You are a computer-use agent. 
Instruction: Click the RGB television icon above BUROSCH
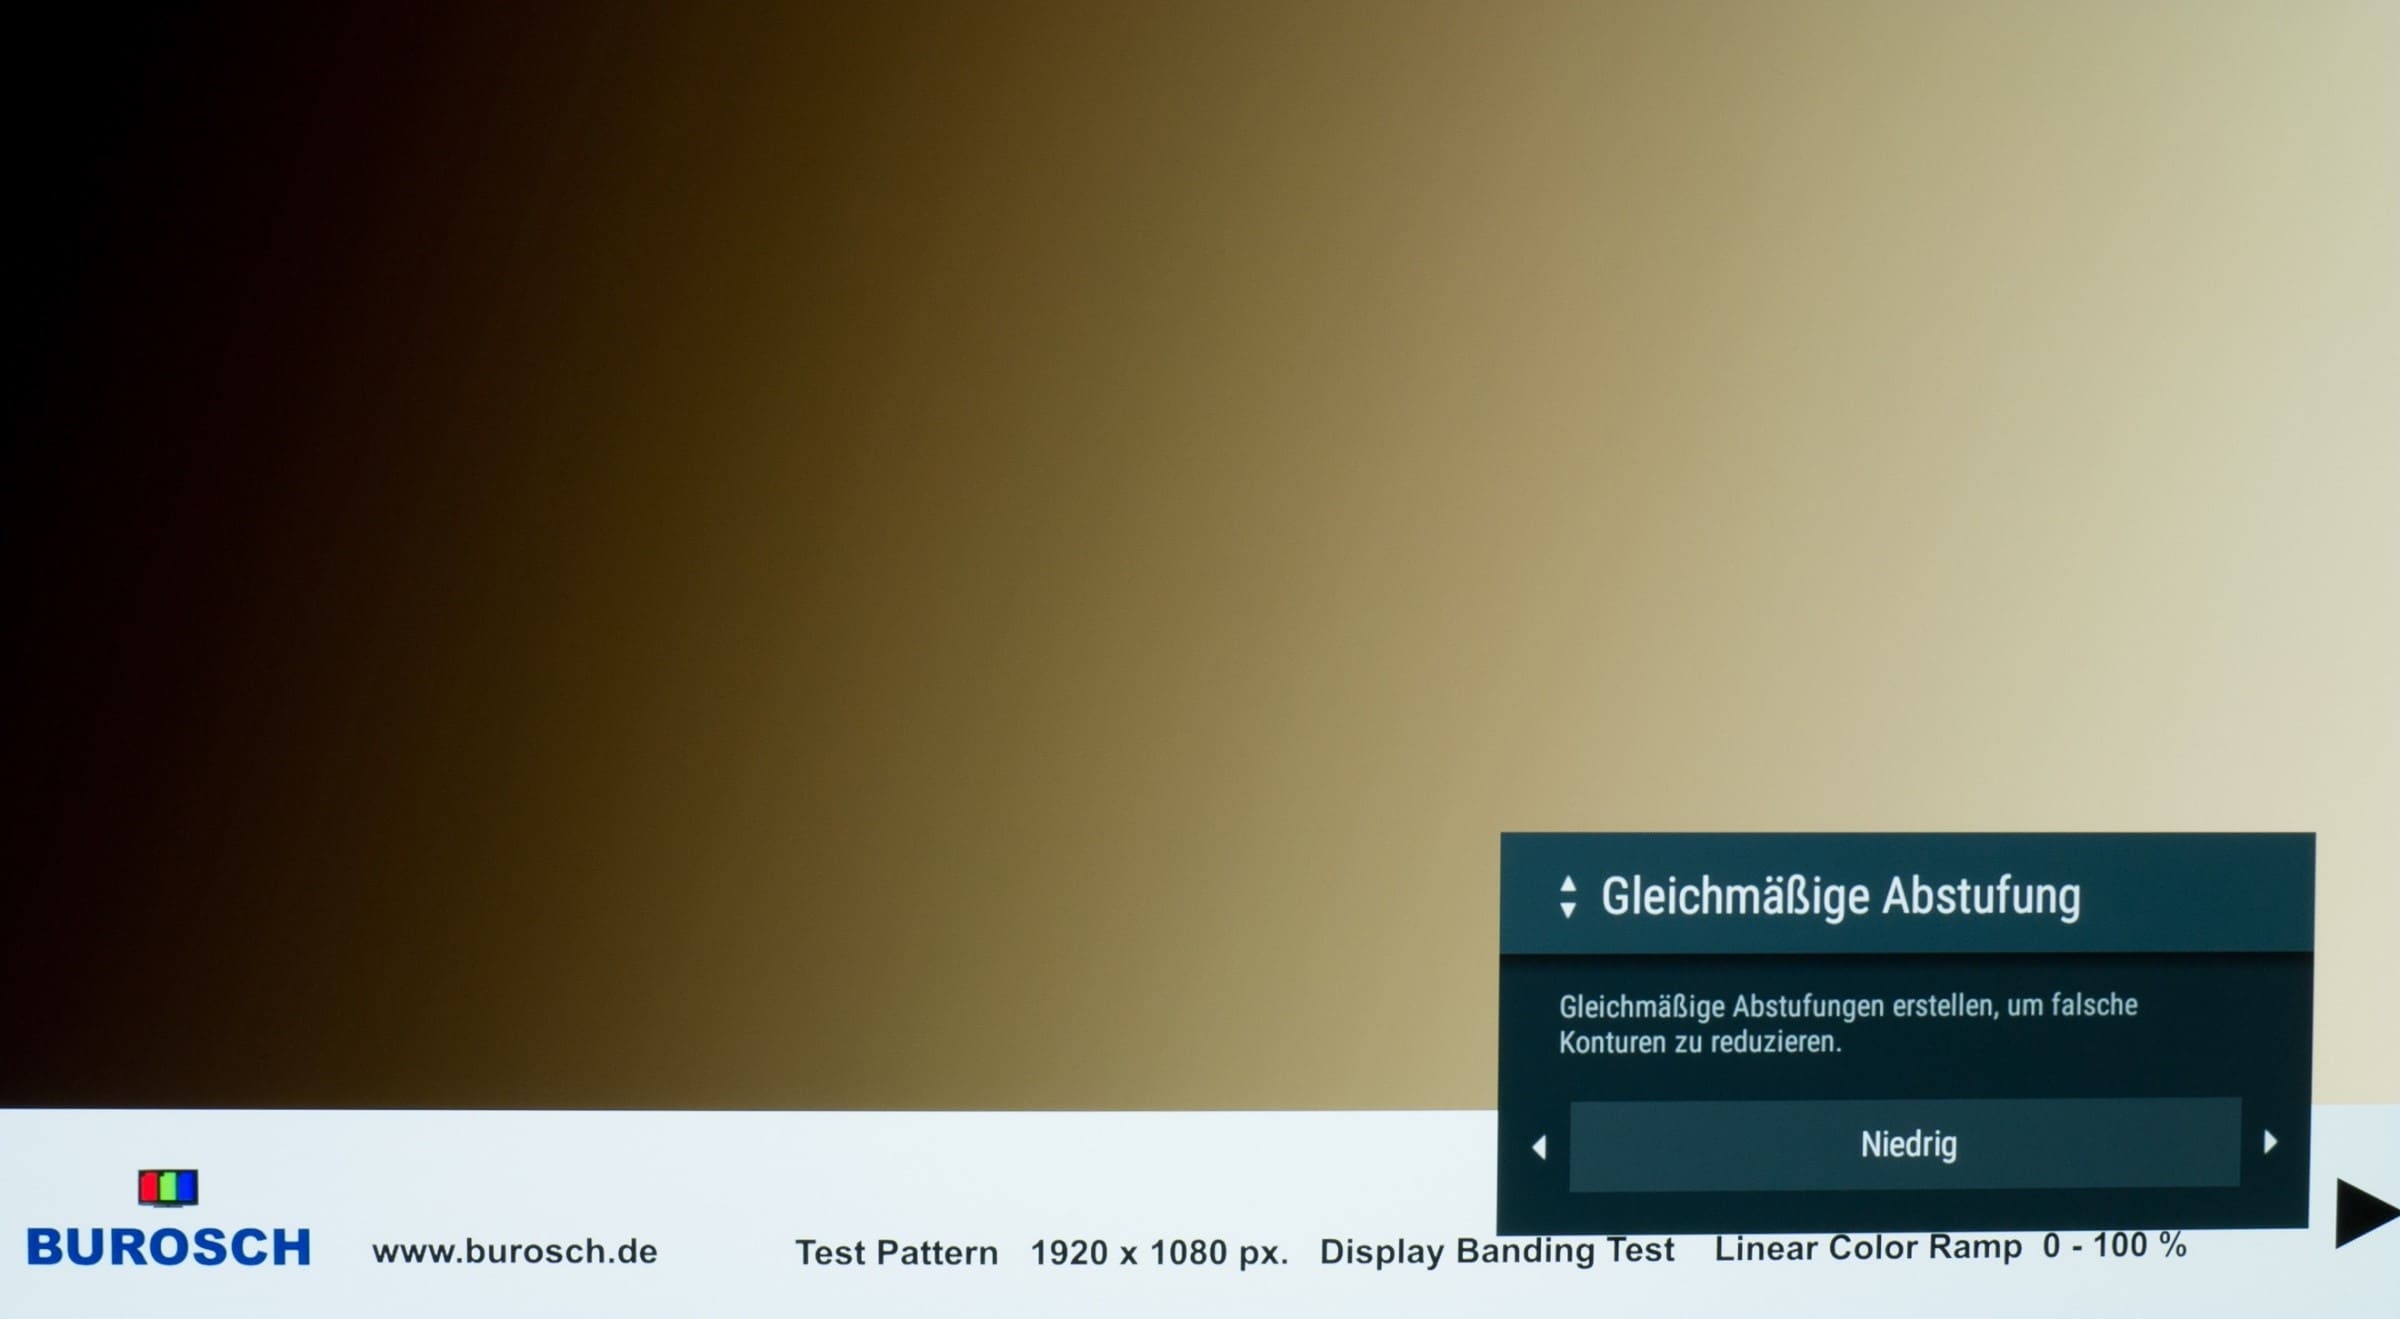pyautogui.click(x=168, y=1187)
